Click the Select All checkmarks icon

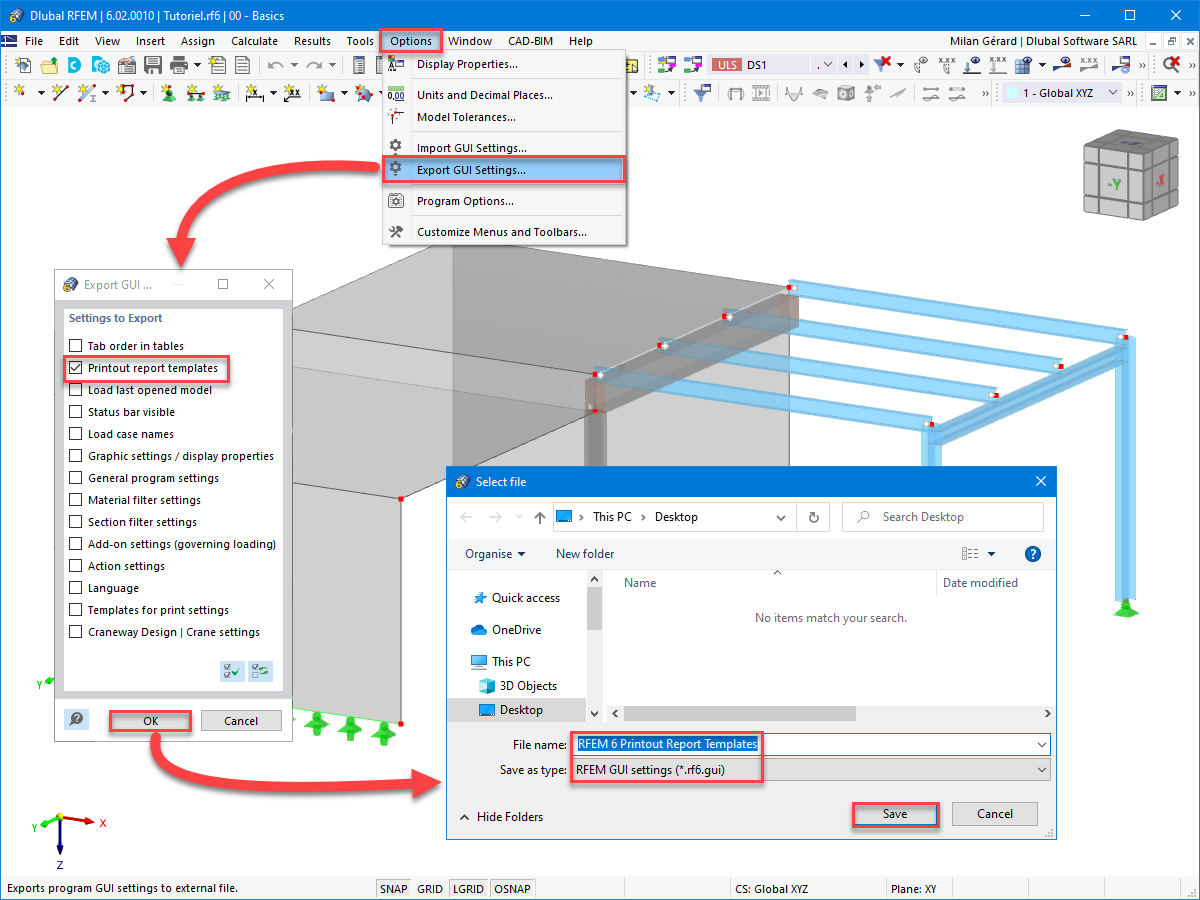pyautogui.click(x=232, y=671)
